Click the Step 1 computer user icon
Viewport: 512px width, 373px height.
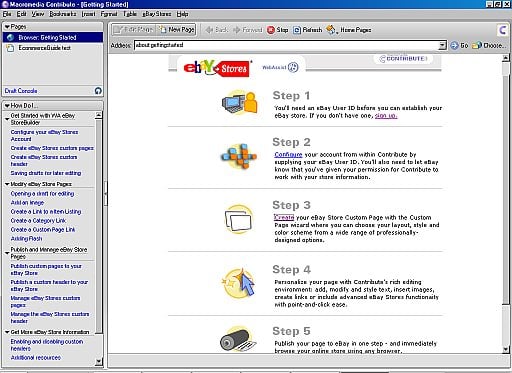(240, 103)
